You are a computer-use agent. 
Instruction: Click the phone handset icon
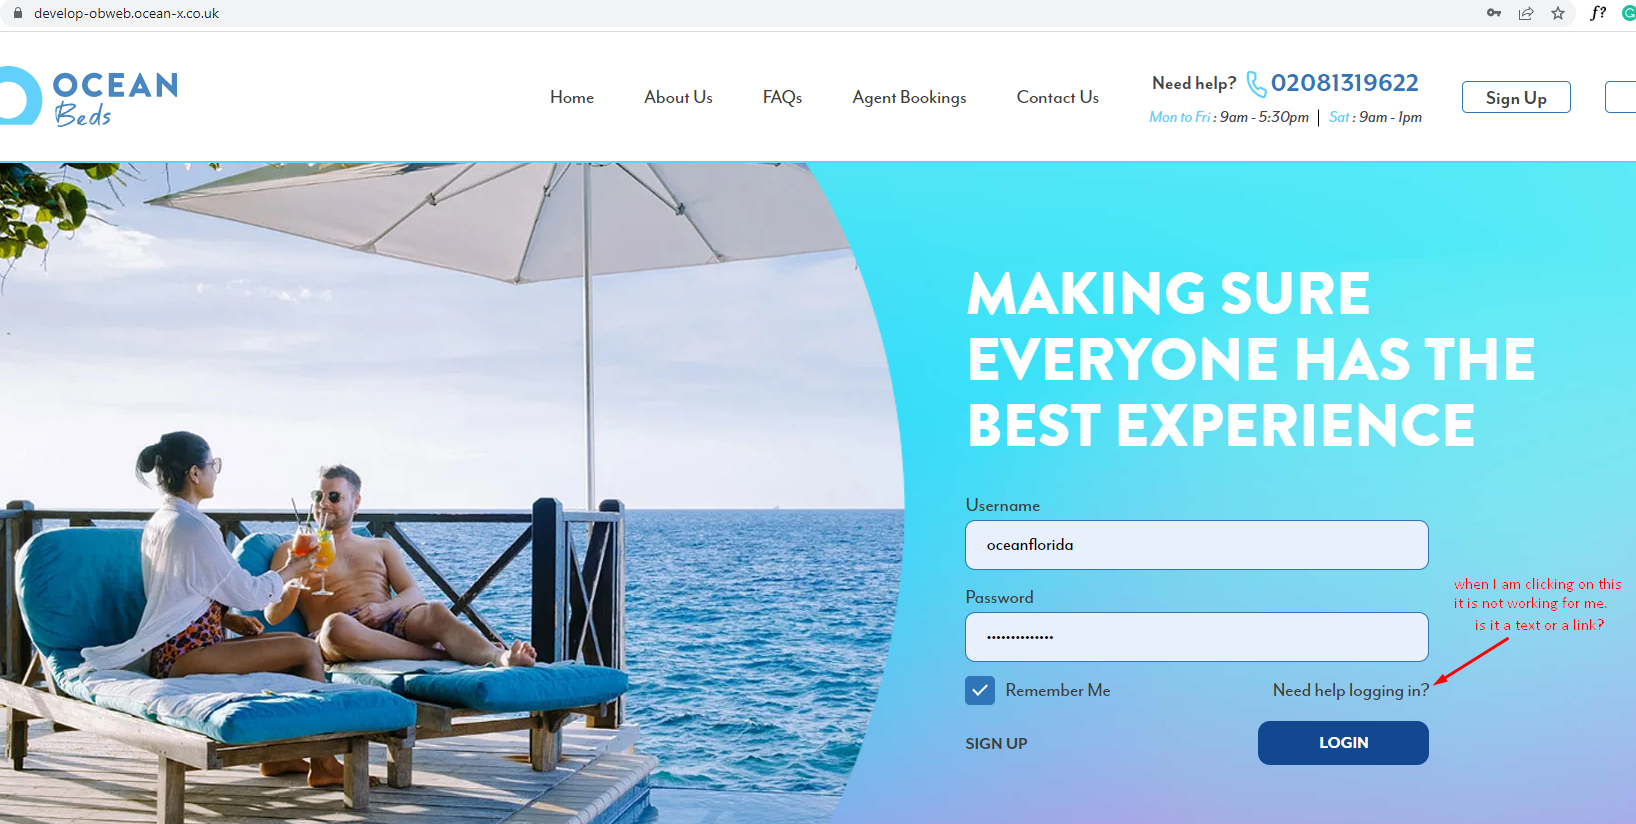coord(1256,85)
